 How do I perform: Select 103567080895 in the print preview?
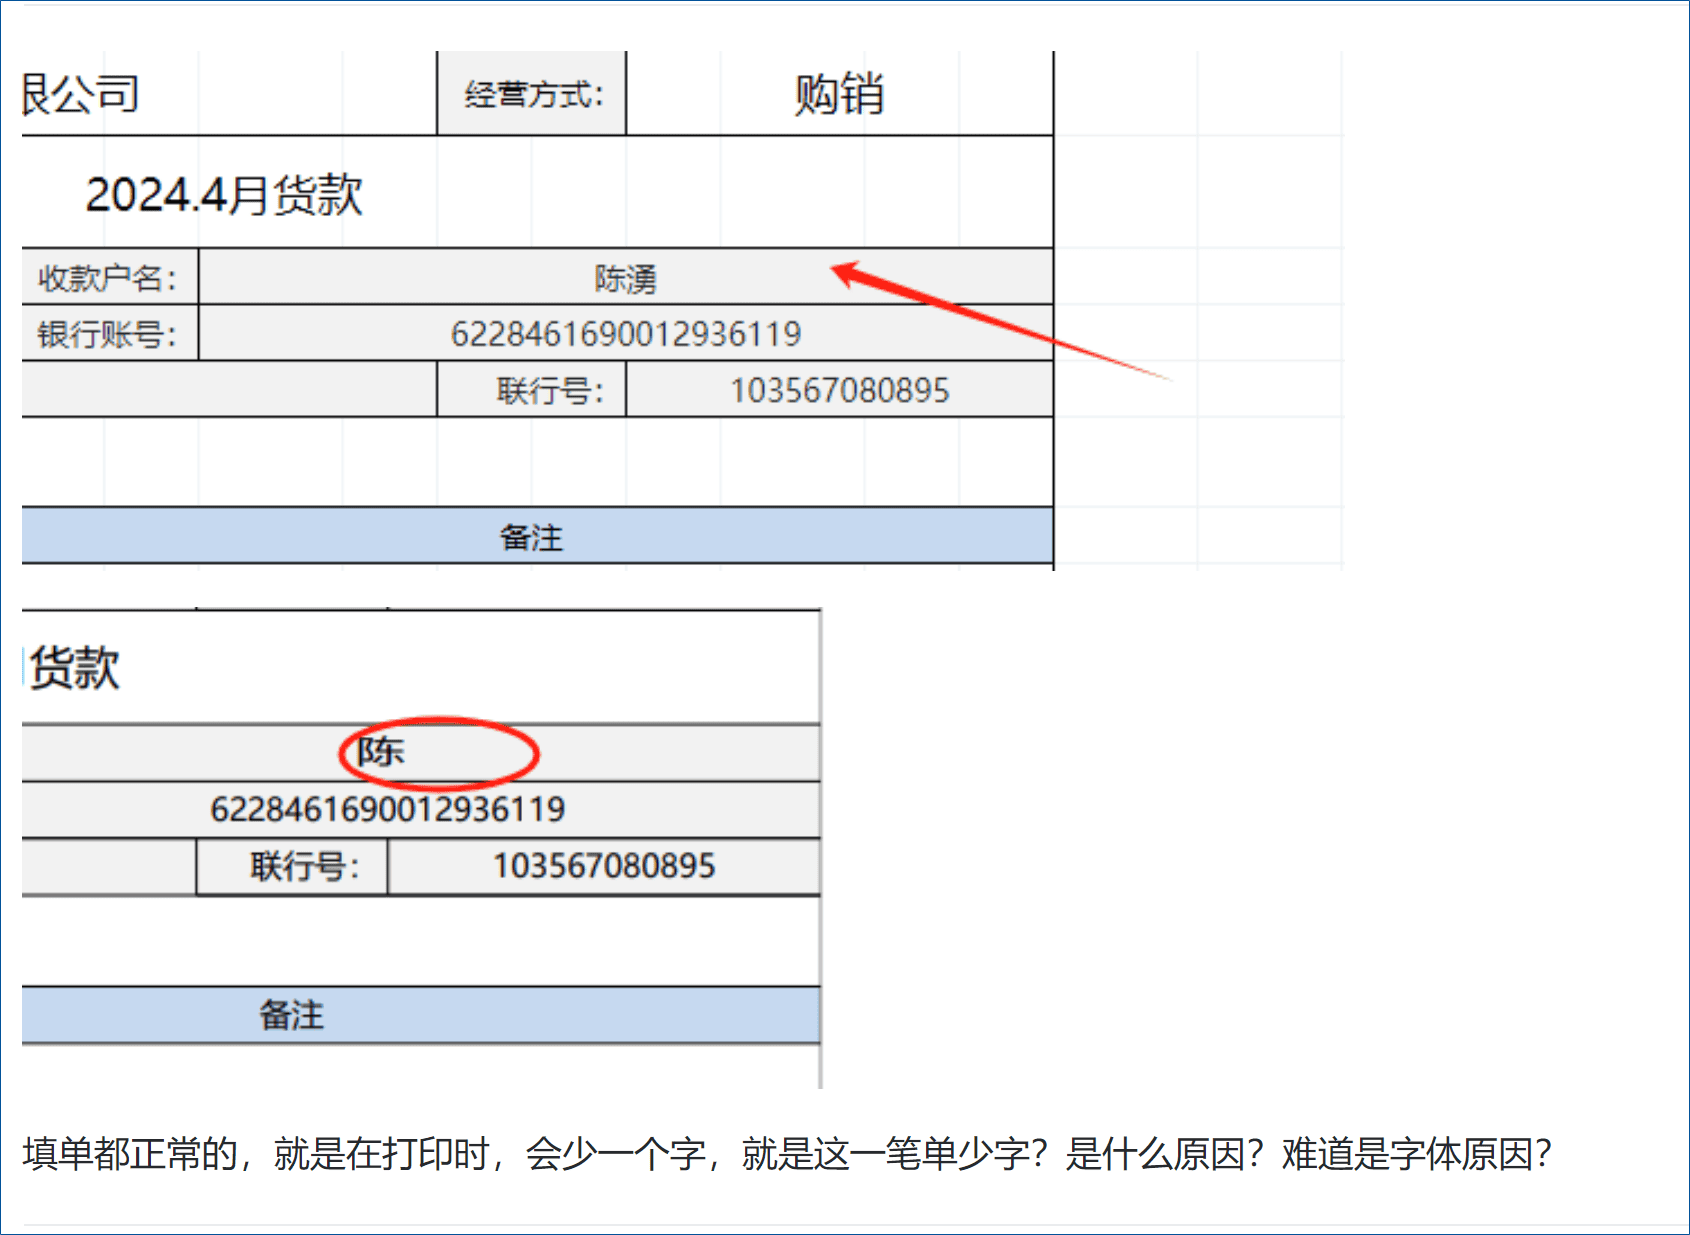pos(604,866)
